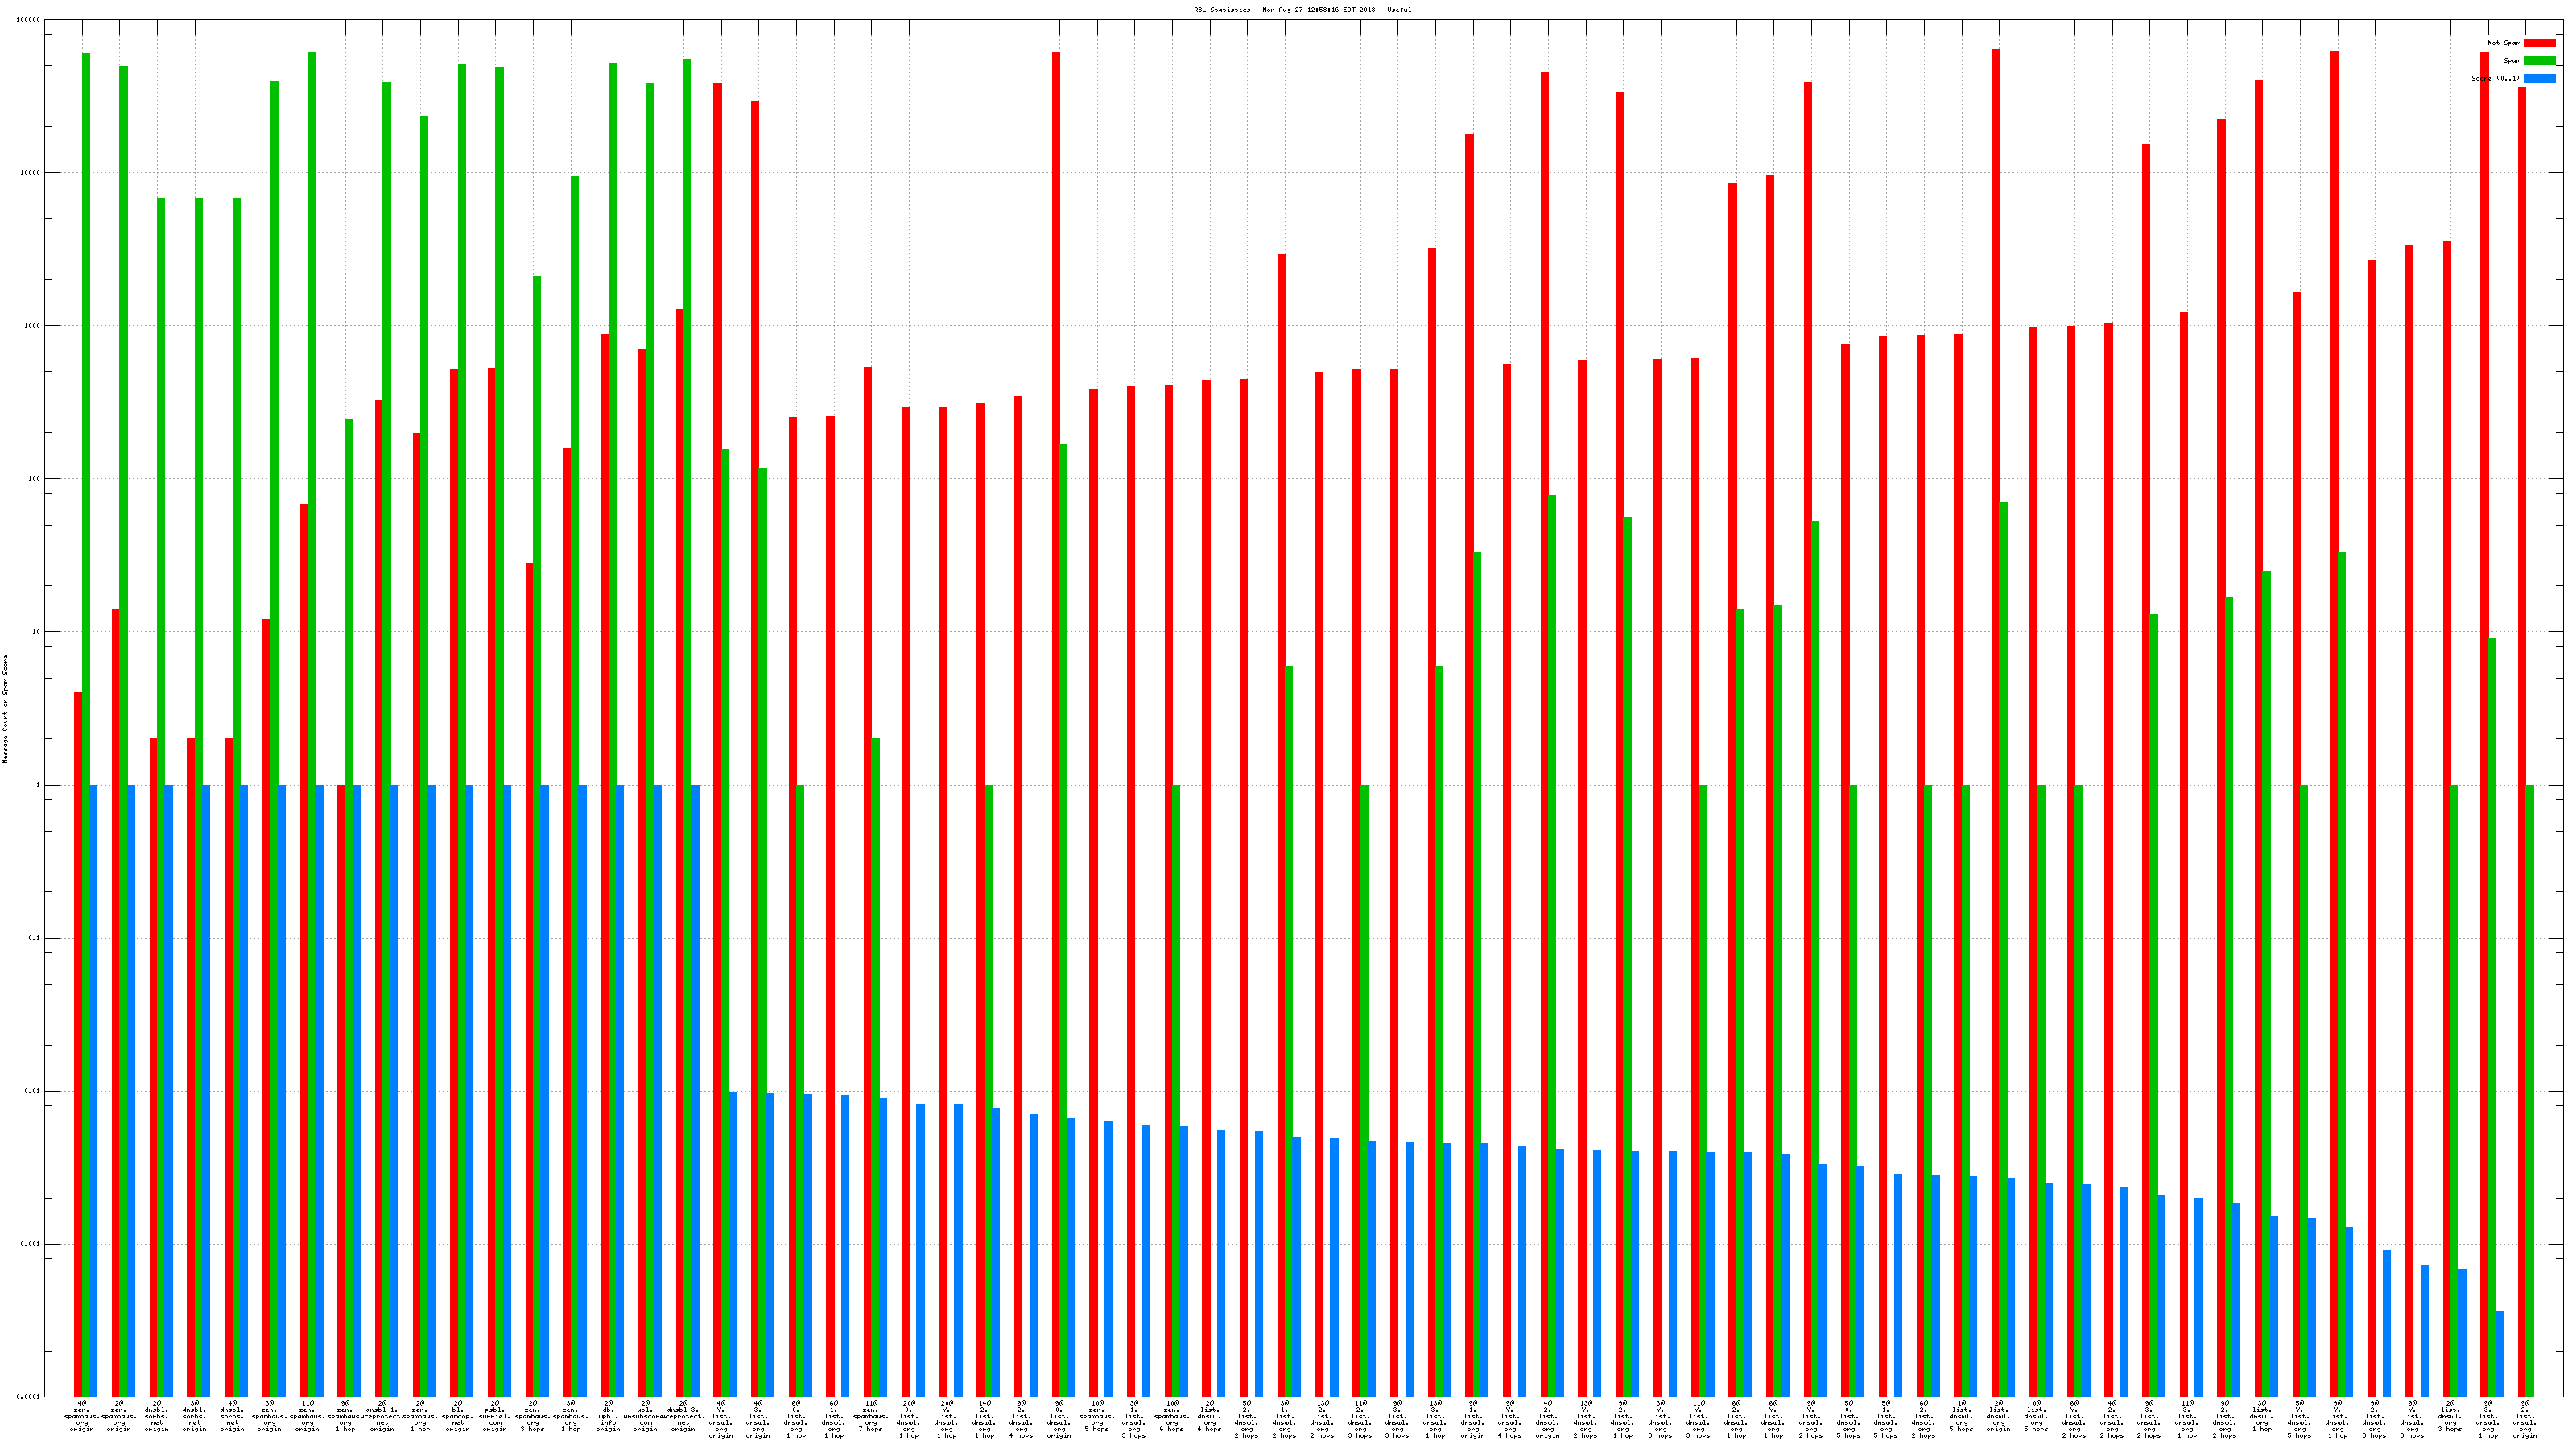
Task: Click the first zen.spamhaus.org origin x-axis label
Action: (x=82, y=1416)
